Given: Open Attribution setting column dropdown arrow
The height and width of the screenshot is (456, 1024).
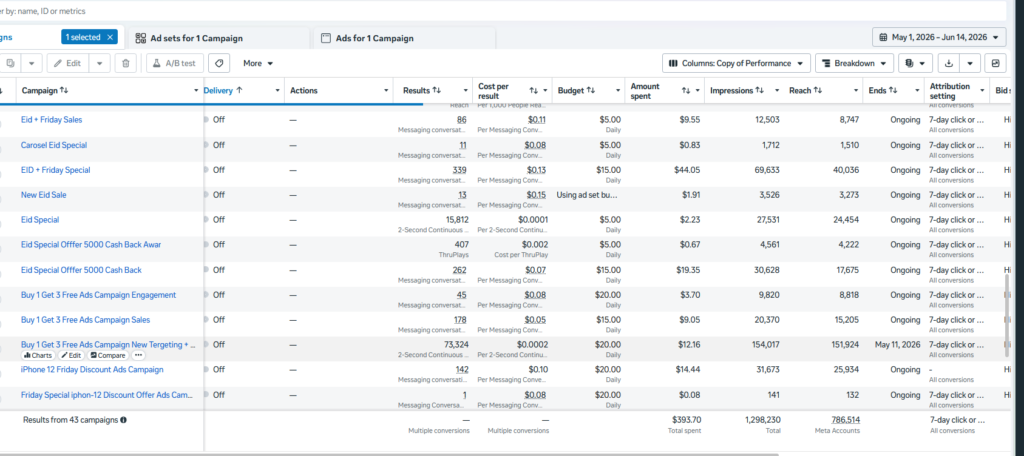Looking at the screenshot, I should pos(982,91).
